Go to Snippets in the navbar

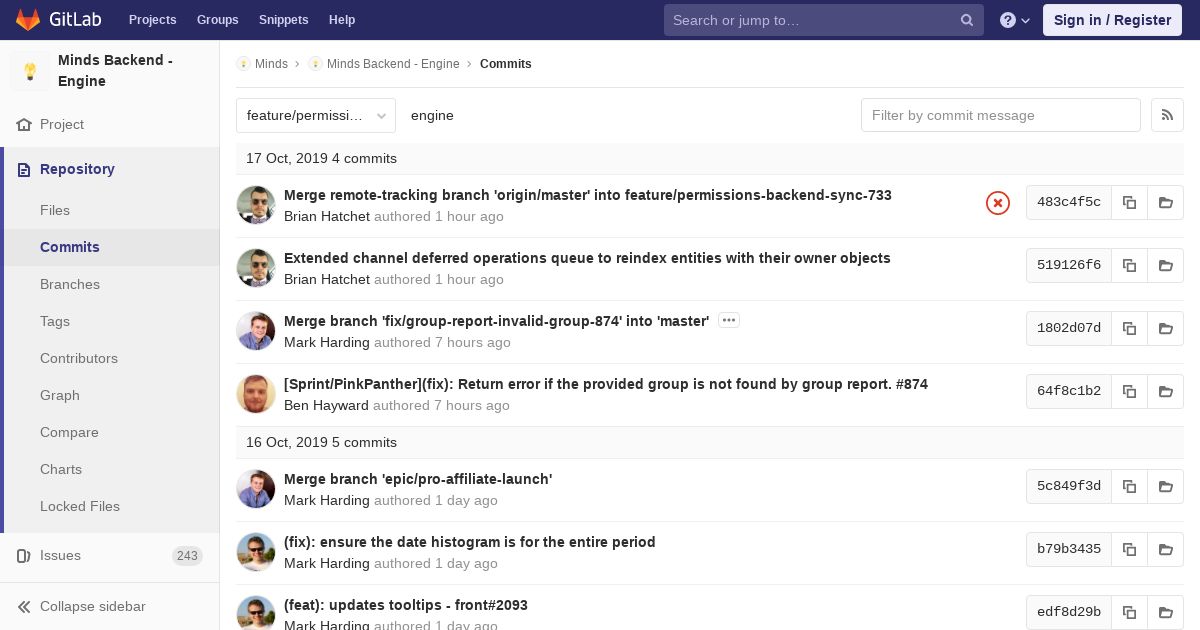pos(283,20)
